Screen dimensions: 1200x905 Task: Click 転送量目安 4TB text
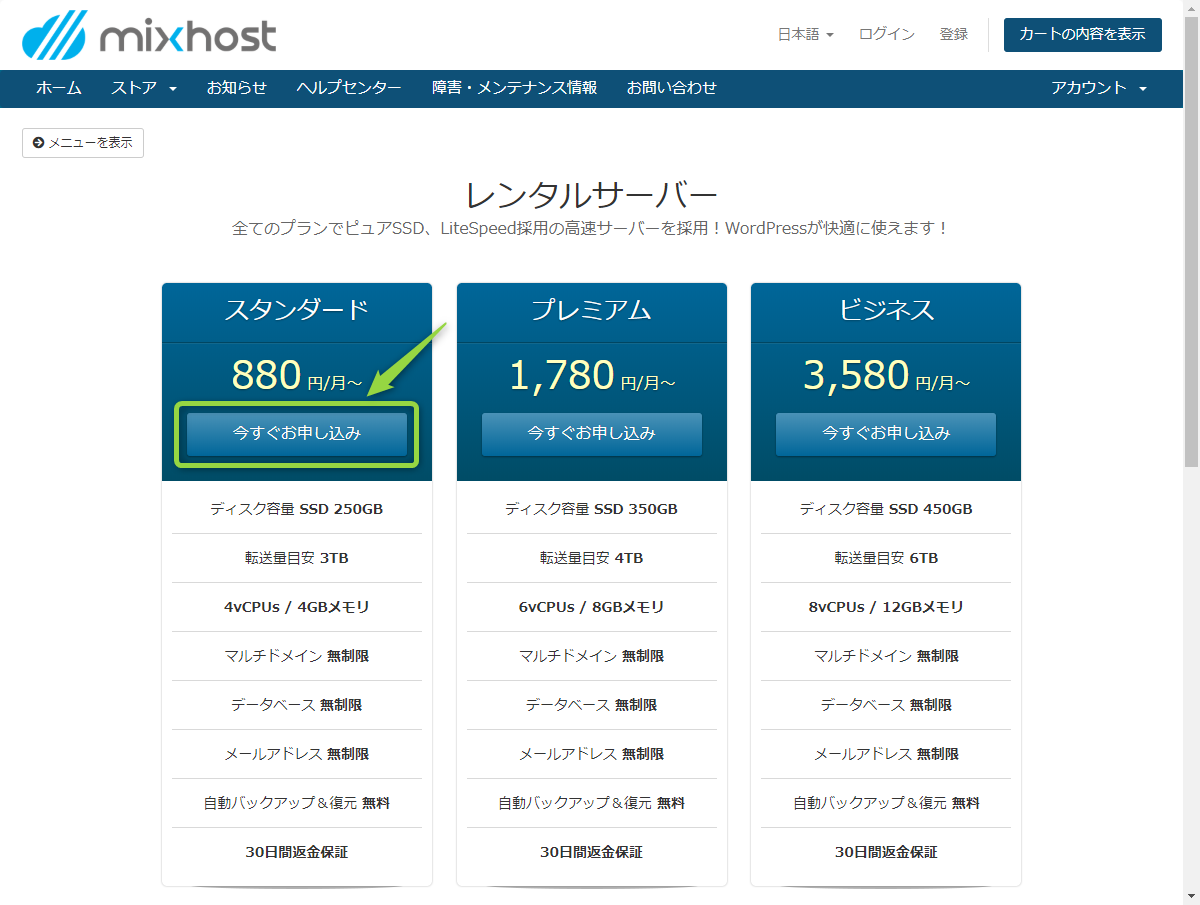[x=592, y=558]
